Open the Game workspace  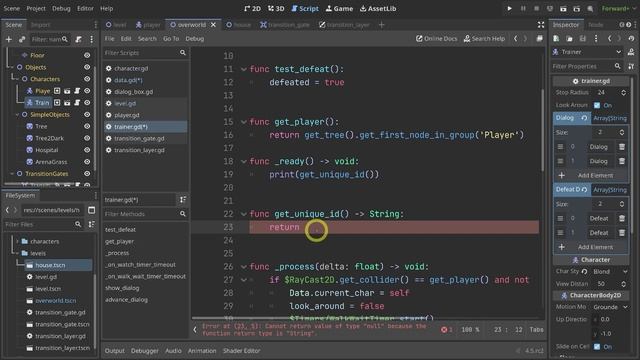[339, 8]
